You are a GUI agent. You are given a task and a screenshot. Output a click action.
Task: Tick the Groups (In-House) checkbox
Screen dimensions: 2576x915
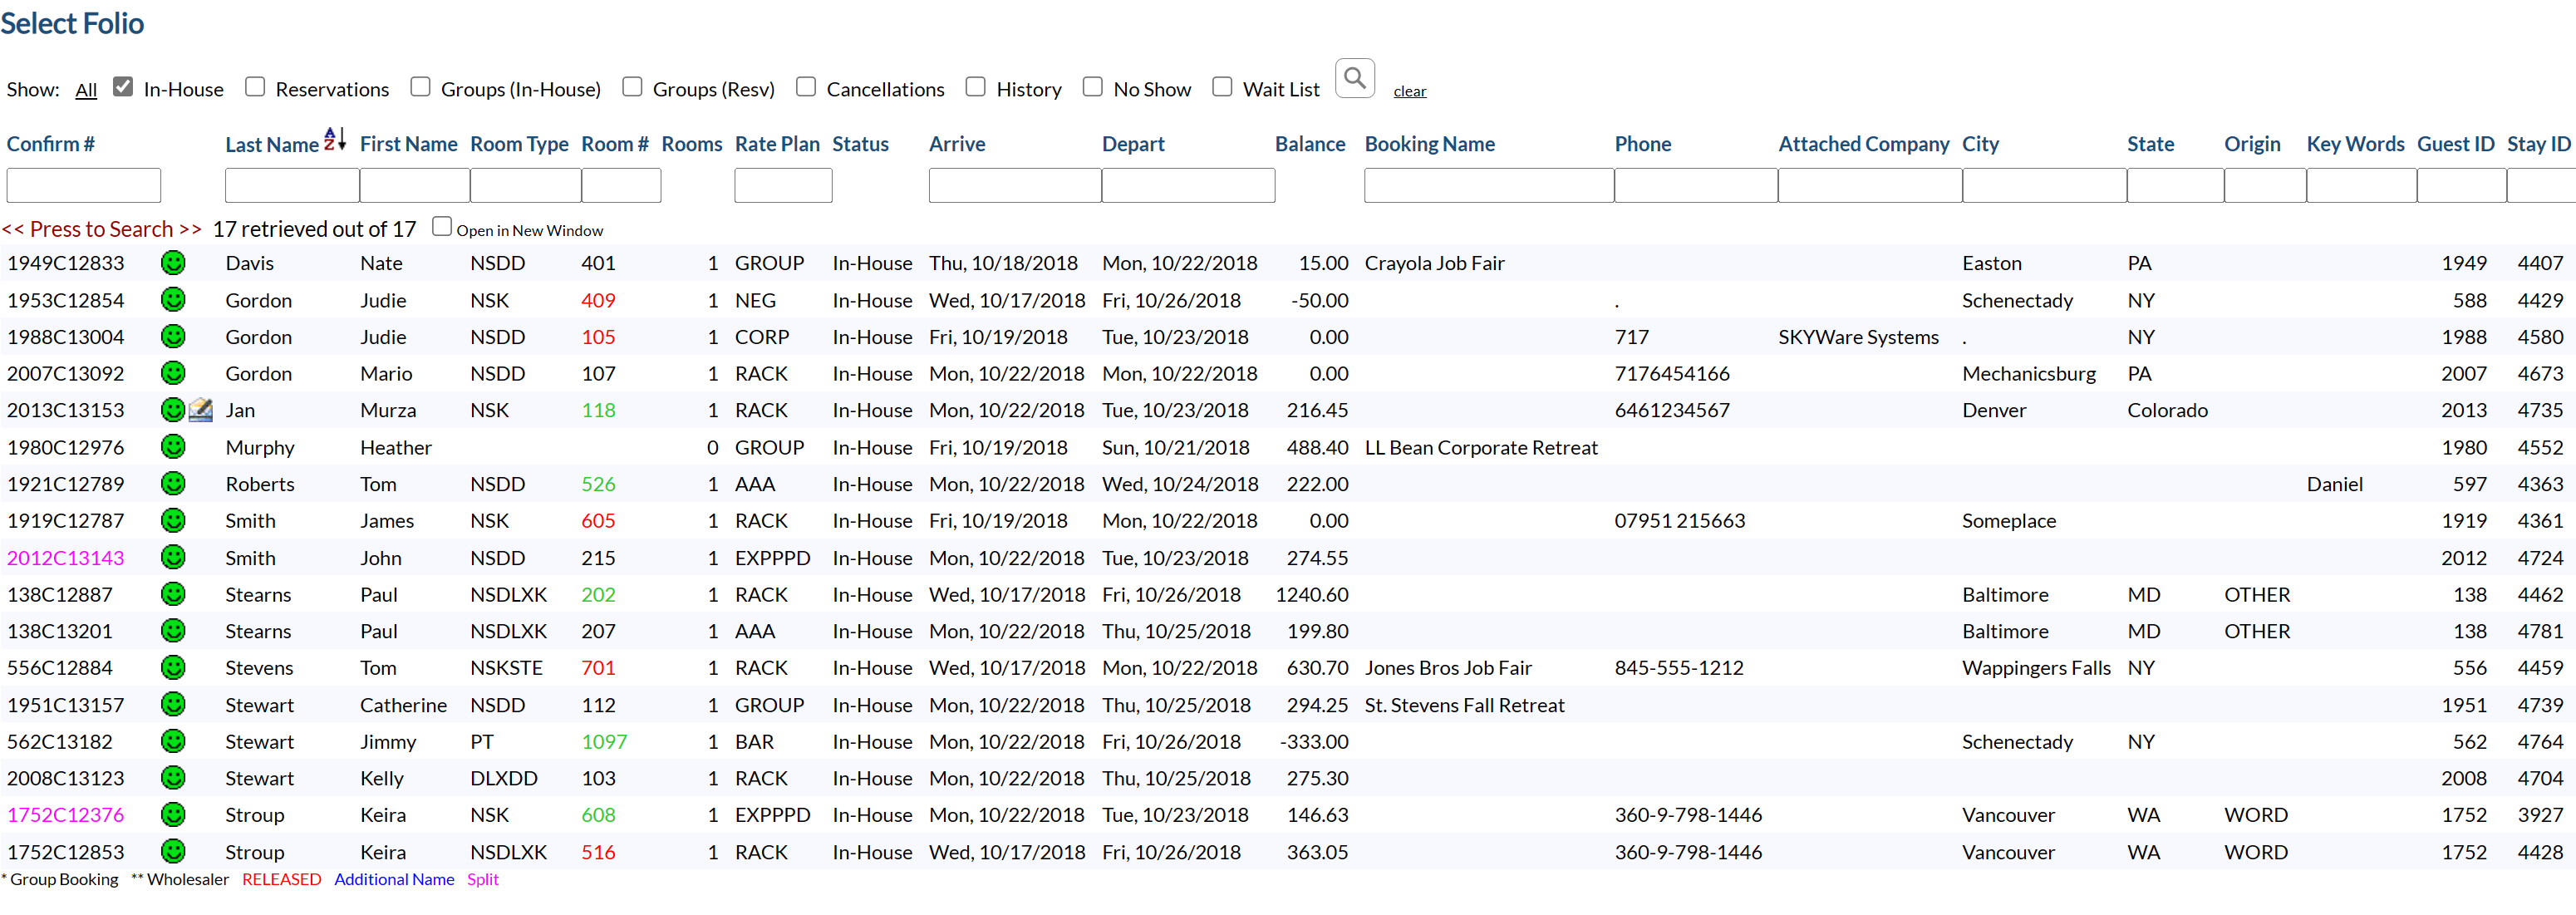[x=421, y=87]
